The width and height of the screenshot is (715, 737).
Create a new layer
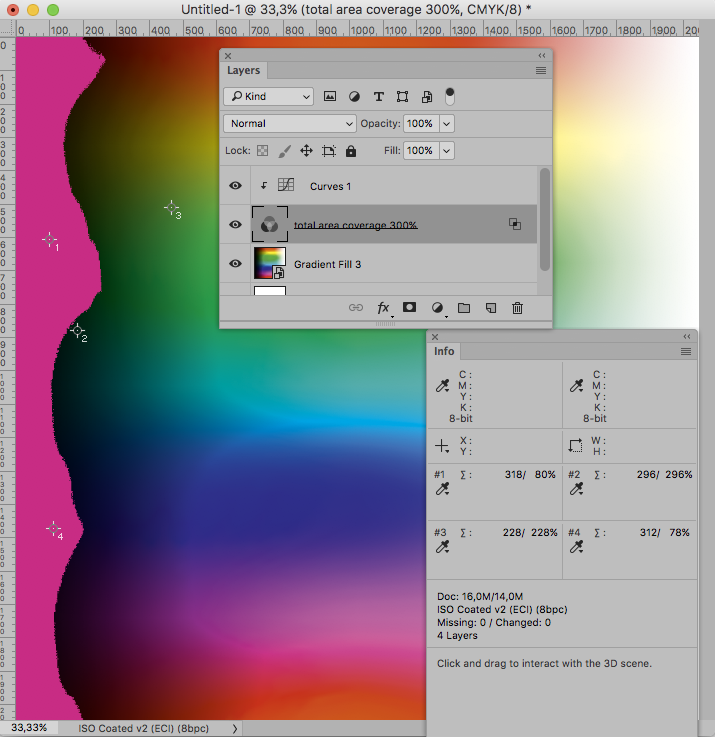pyautogui.click(x=491, y=308)
